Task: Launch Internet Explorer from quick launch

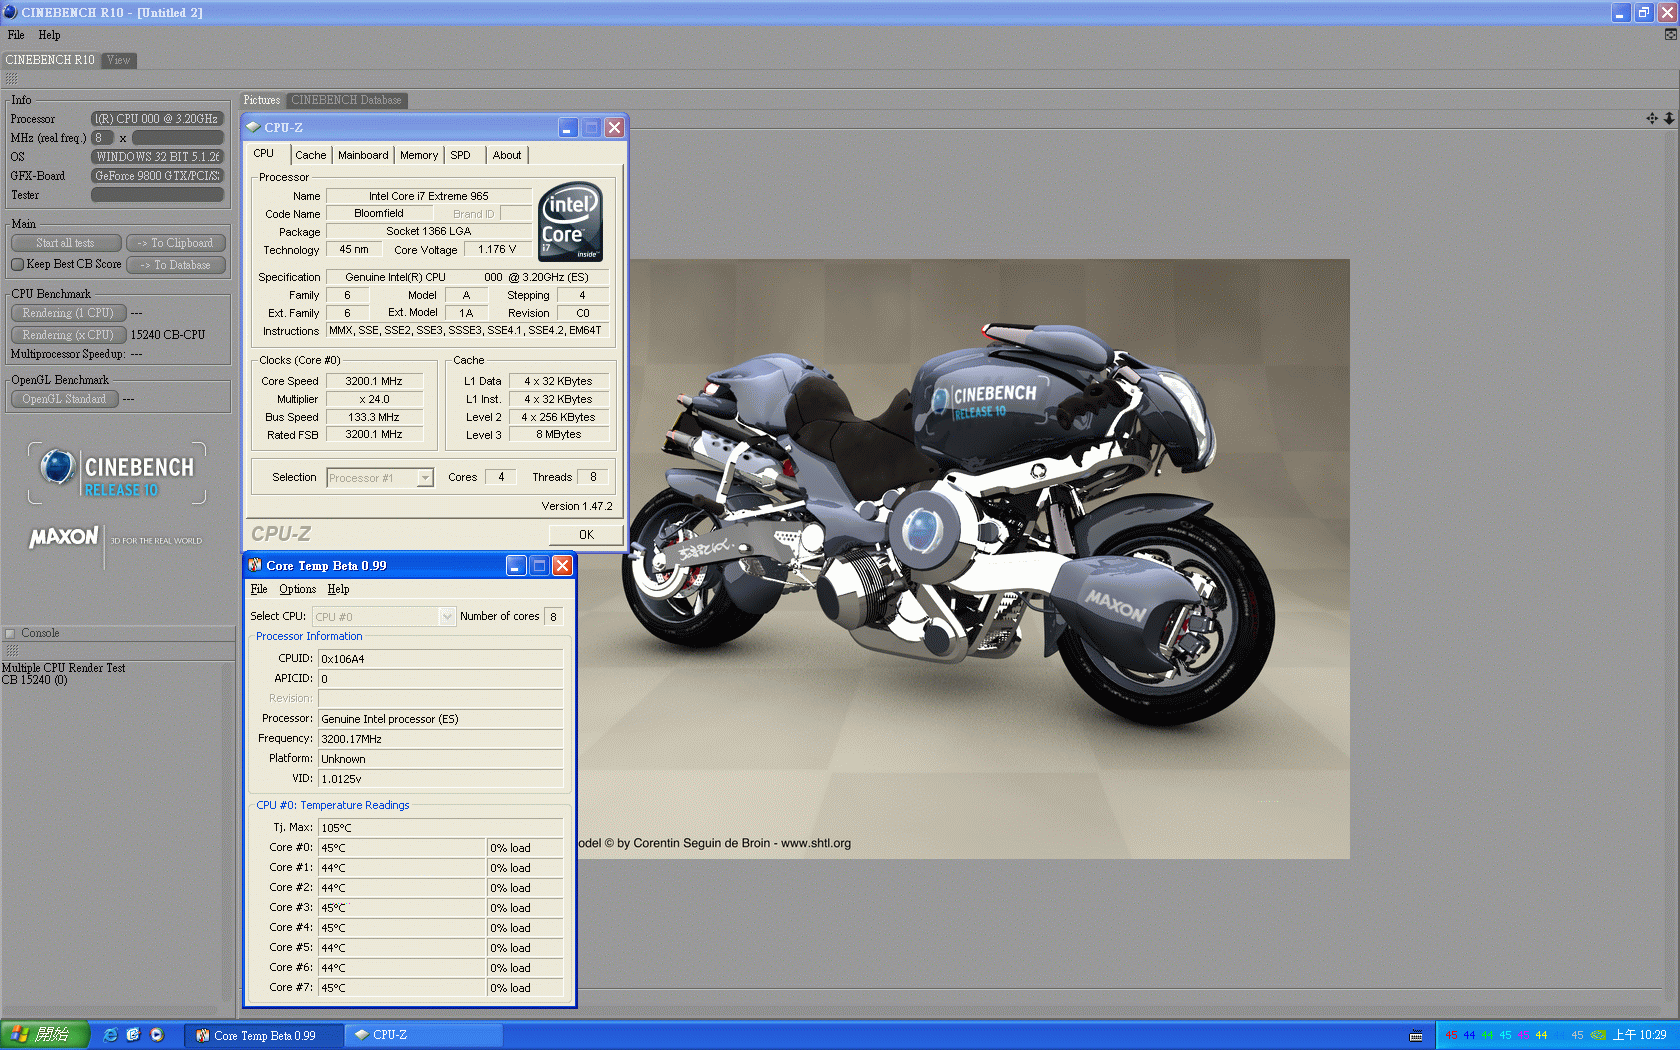Action: point(110,1035)
